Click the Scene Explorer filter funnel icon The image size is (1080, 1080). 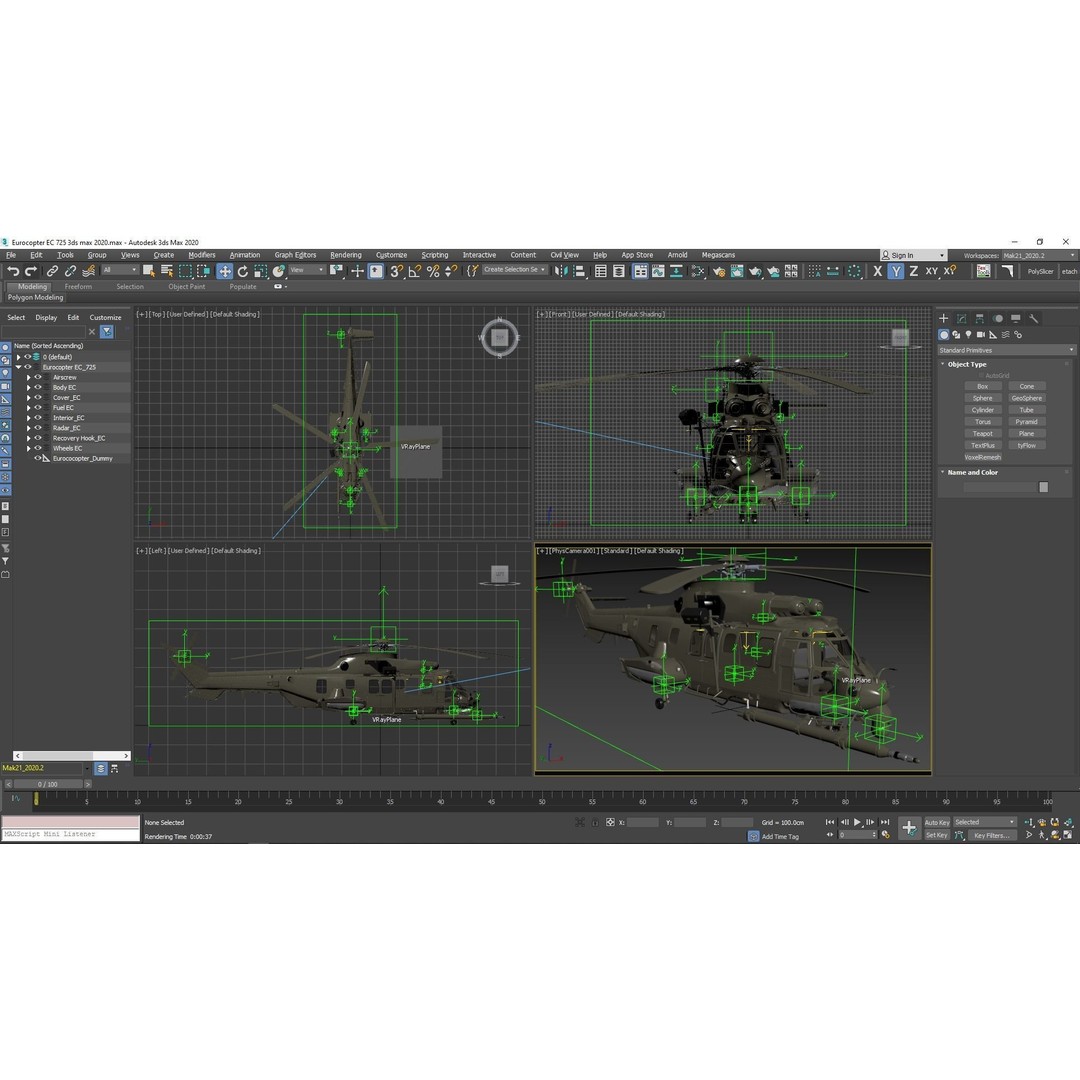107,332
